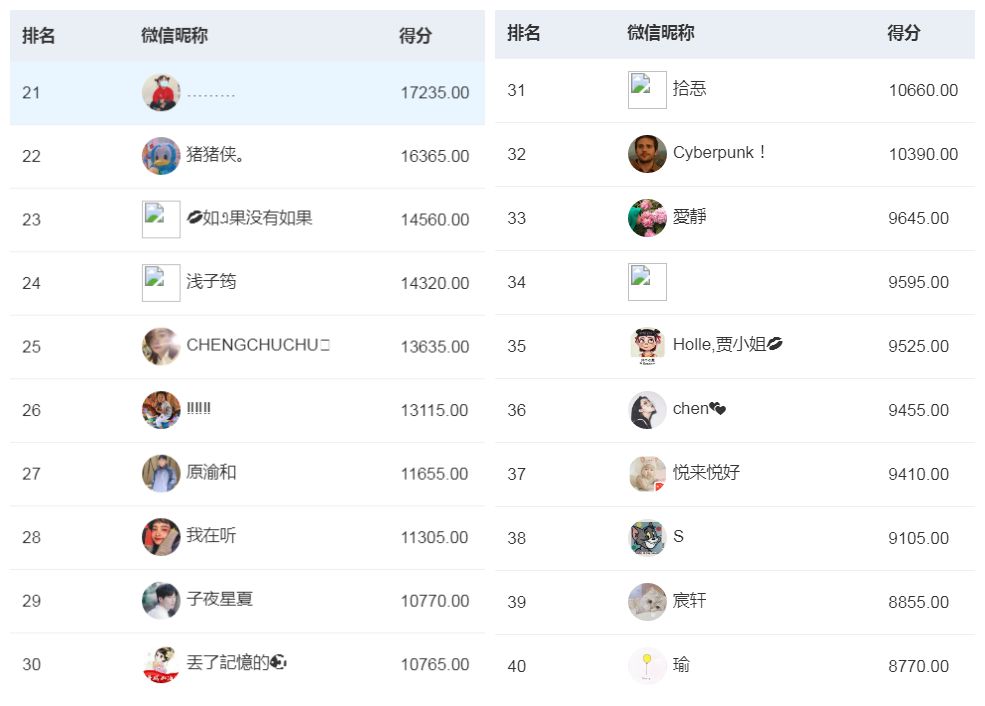This screenshot has height=706, width=985.
Task: Click the cat avatar beside 宸轩
Action: (x=647, y=602)
